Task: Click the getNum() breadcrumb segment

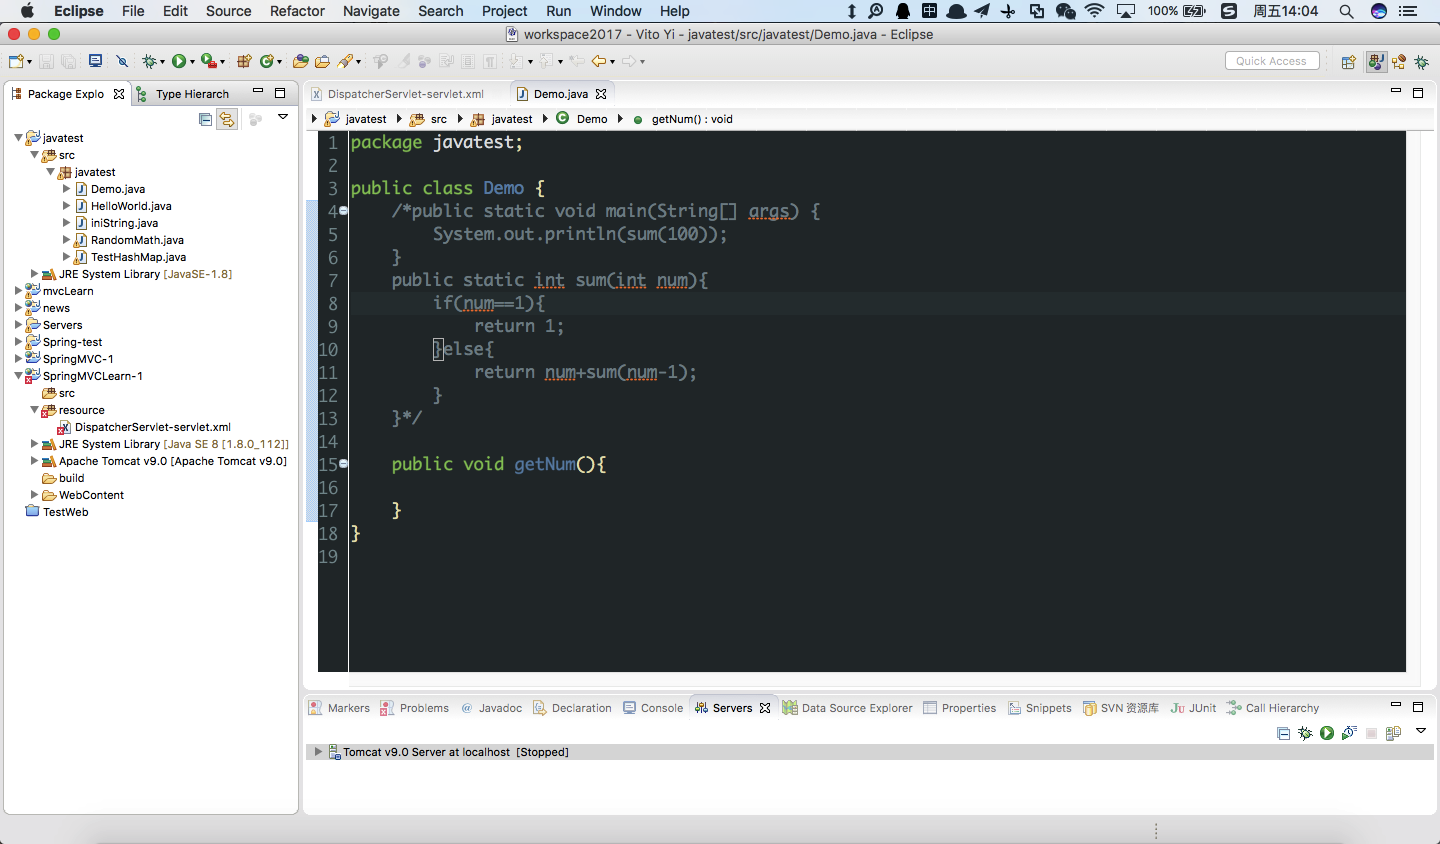Action: point(692,119)
